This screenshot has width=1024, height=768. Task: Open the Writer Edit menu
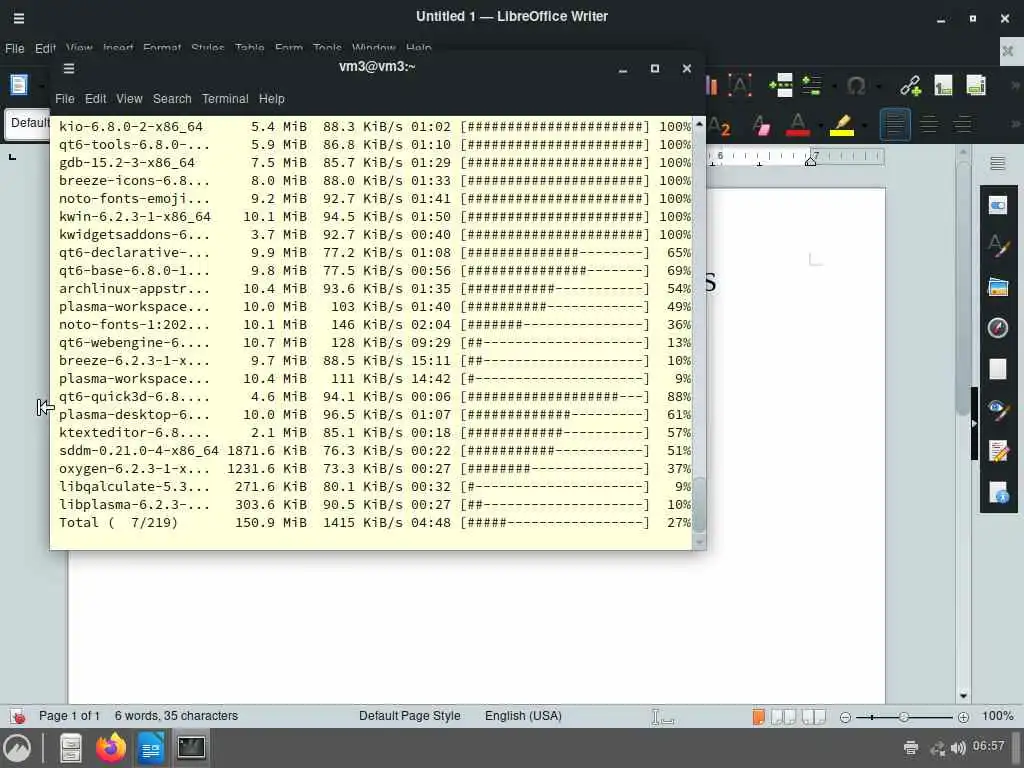[x=46, y=48]
